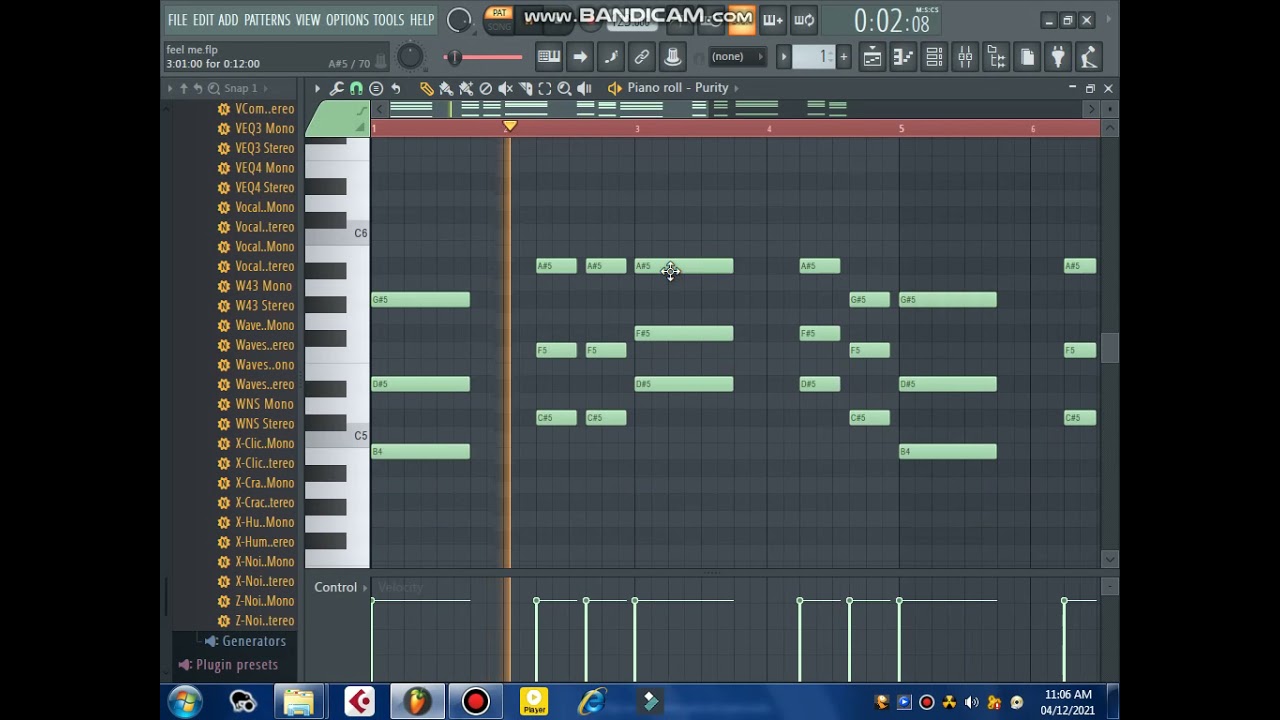Open the piano roll main menu arrow
The width and height of the screenshot is (1280, 720).
[x=317, y=88]
